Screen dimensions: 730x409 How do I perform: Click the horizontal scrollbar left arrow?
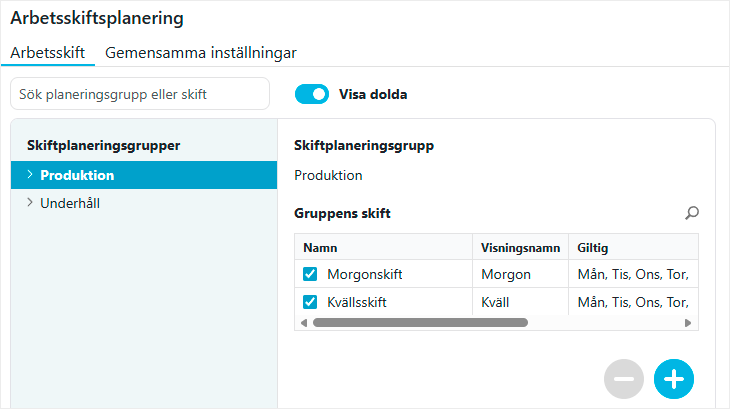pos(303,323)
